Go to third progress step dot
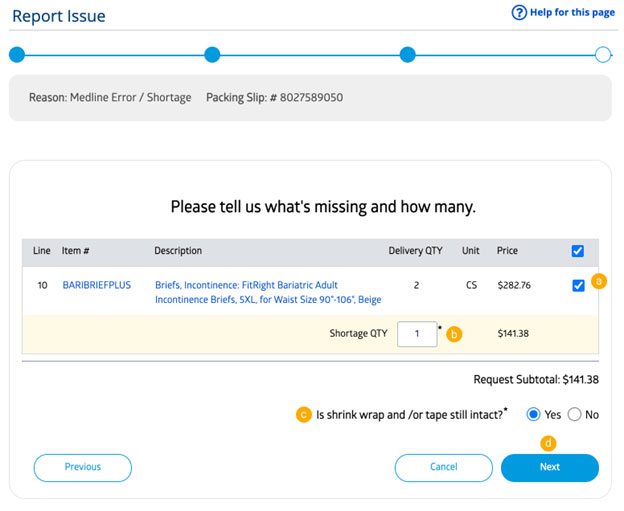624x511 pixels. point(408,55)
